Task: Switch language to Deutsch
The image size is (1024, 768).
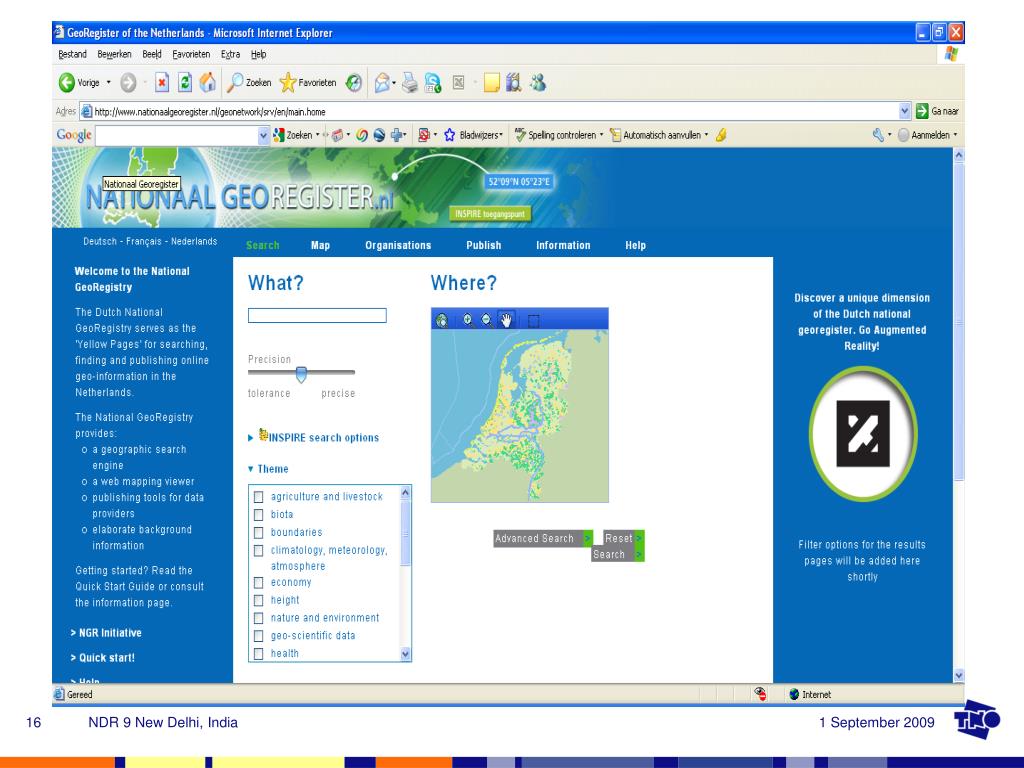Action: (x=100, y=241)
